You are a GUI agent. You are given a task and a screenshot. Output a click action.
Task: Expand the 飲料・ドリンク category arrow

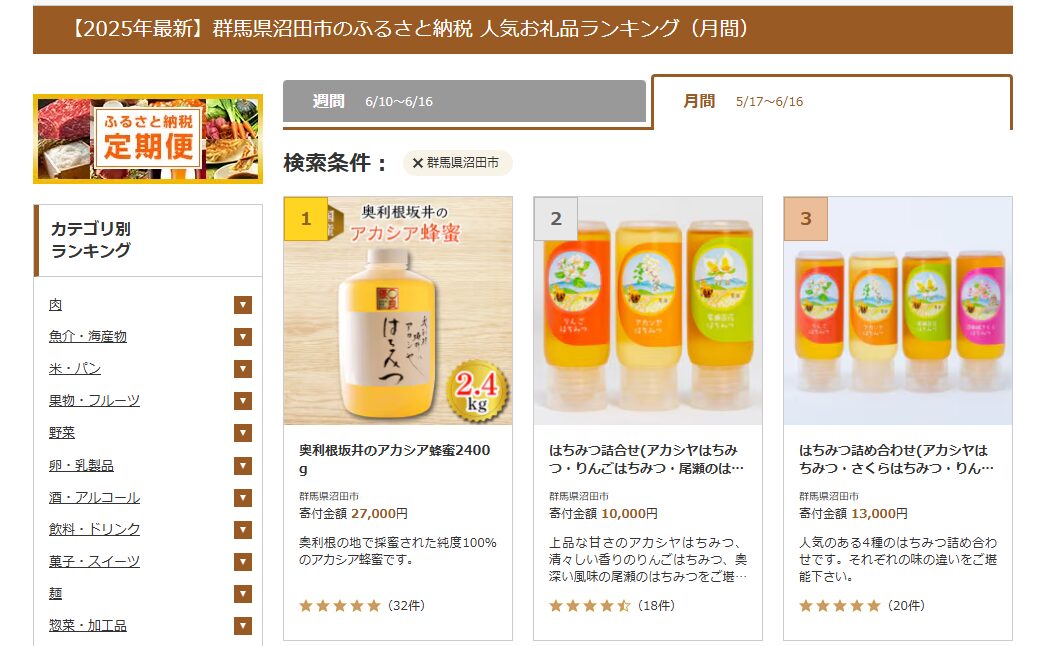tap(243, 529)
